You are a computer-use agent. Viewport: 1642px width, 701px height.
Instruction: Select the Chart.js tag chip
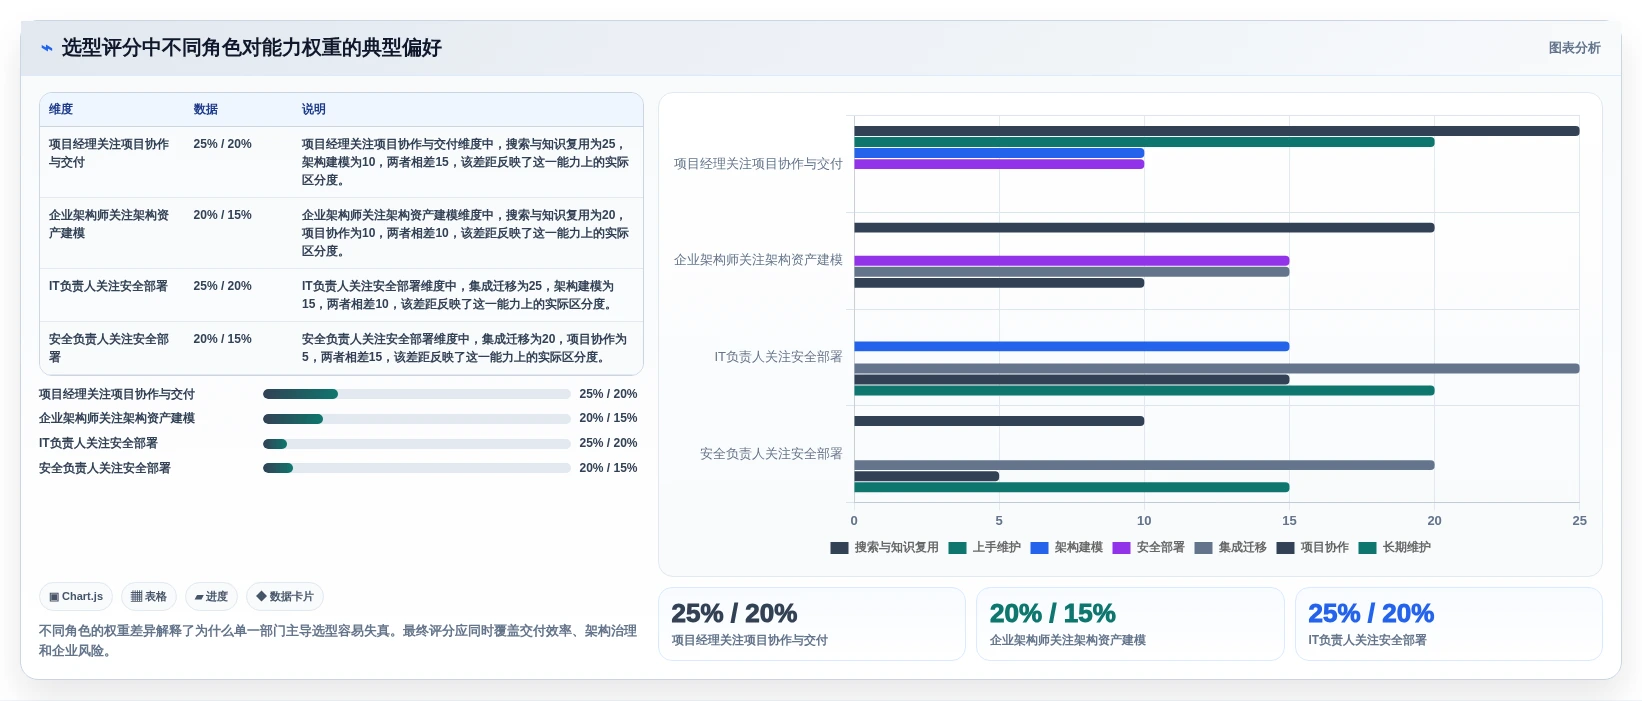point(76,597)
